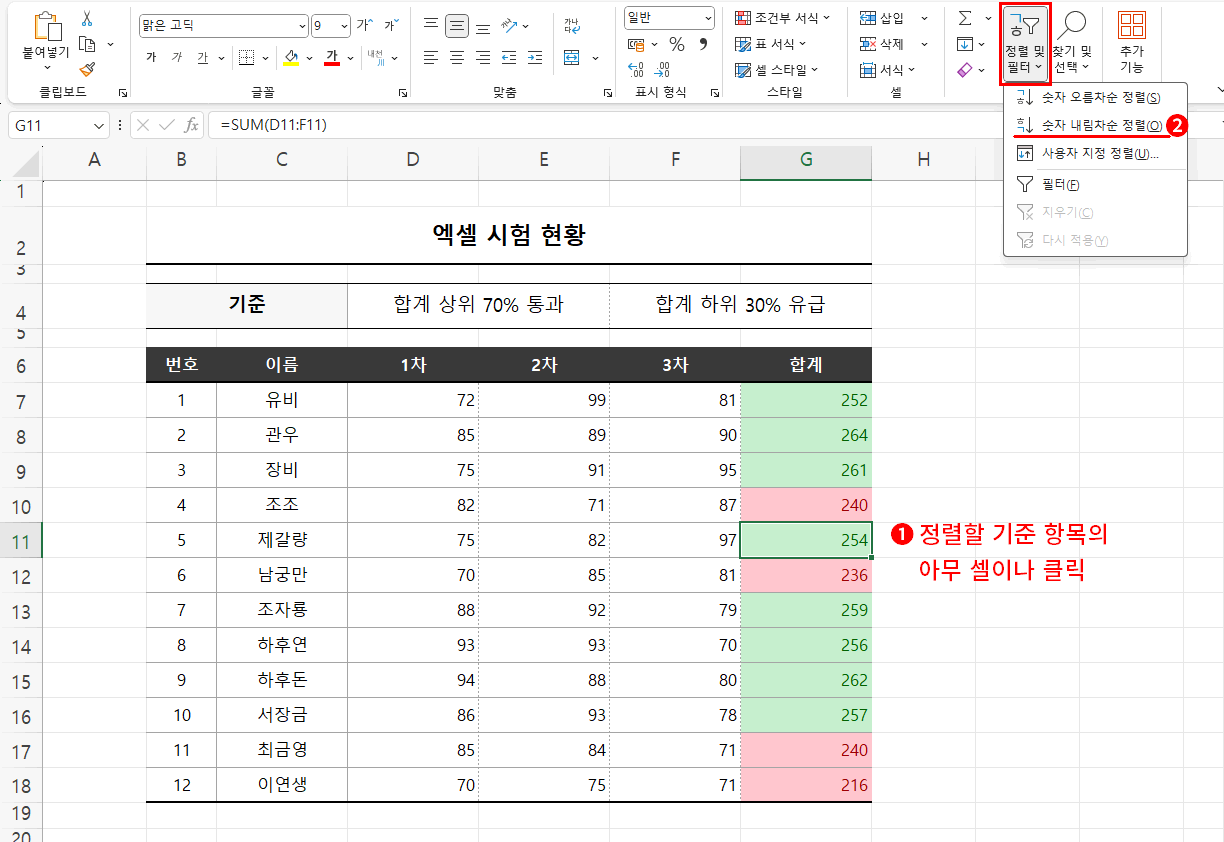Image resolution: width=1224 pixels, height=842 pixels.
Task: Click the Cut scissors icon
Action: pos(87,19)
